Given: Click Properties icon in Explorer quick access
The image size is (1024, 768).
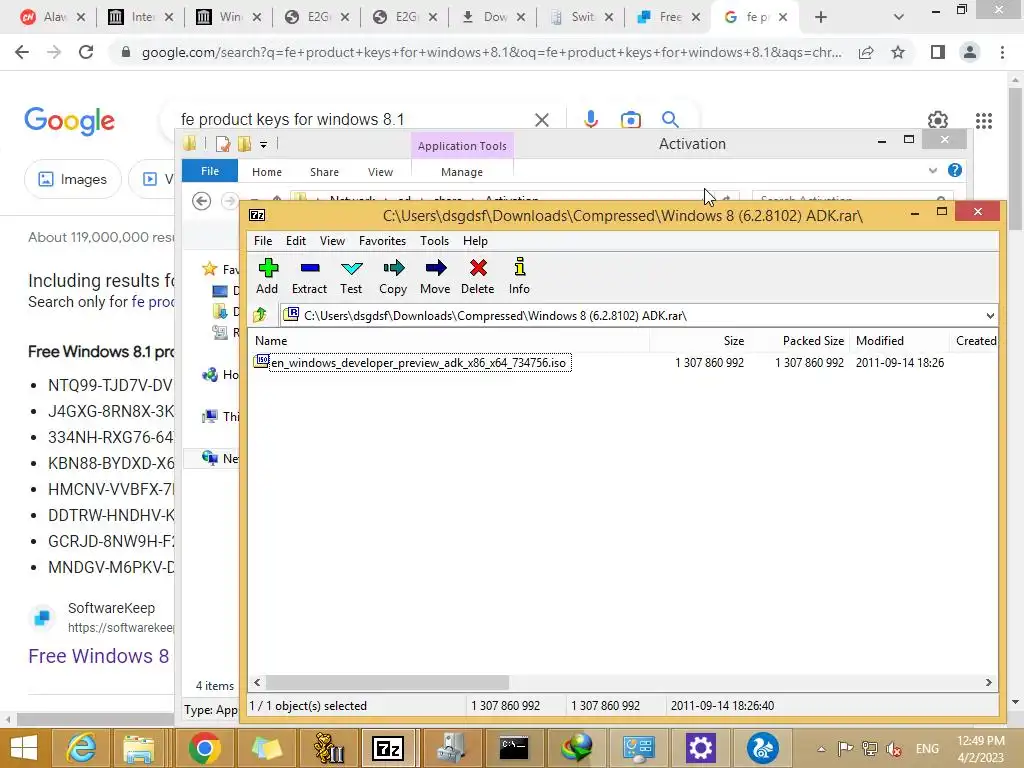Looking at the screenshot, I should pos(223,144).
